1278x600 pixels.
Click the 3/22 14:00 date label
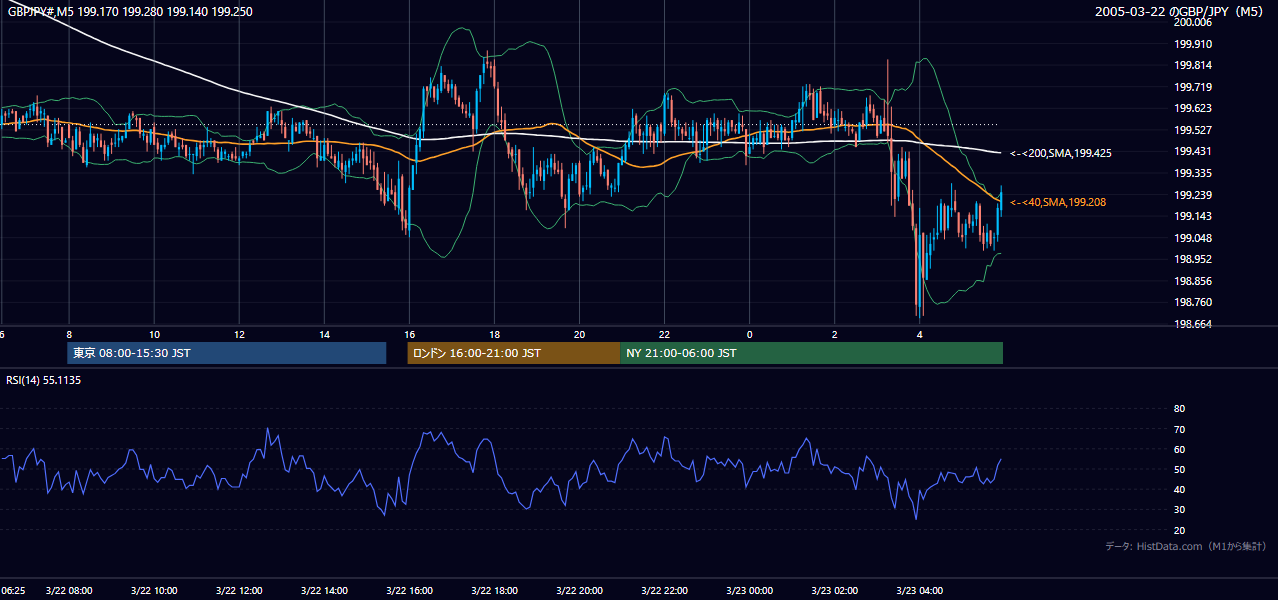point(324,590)
